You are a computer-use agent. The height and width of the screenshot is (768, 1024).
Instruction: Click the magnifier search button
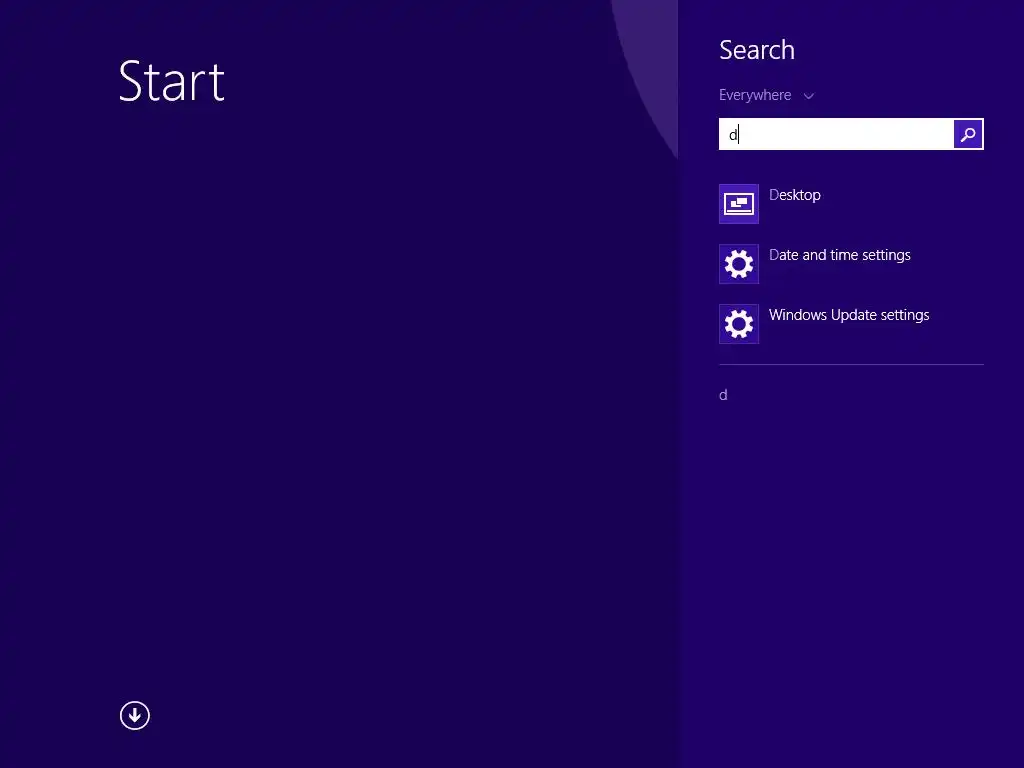pos(968,135)
